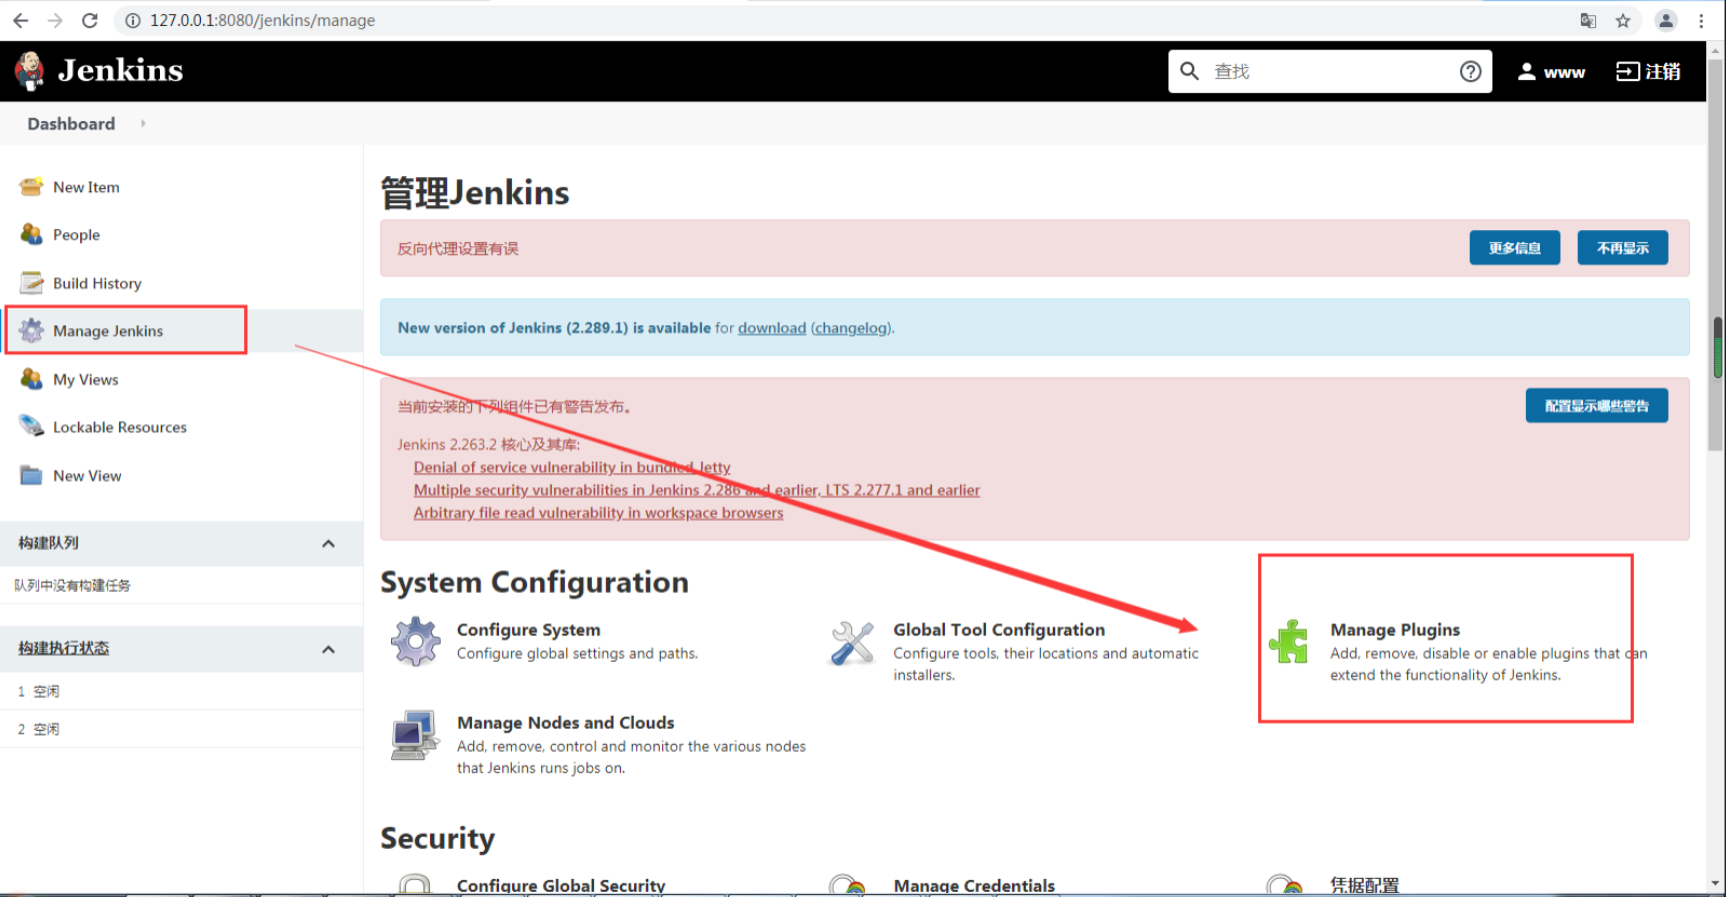1726x897 pixels.
Task: Open the browser account avatar
Action: click(x=1666, y=20)
